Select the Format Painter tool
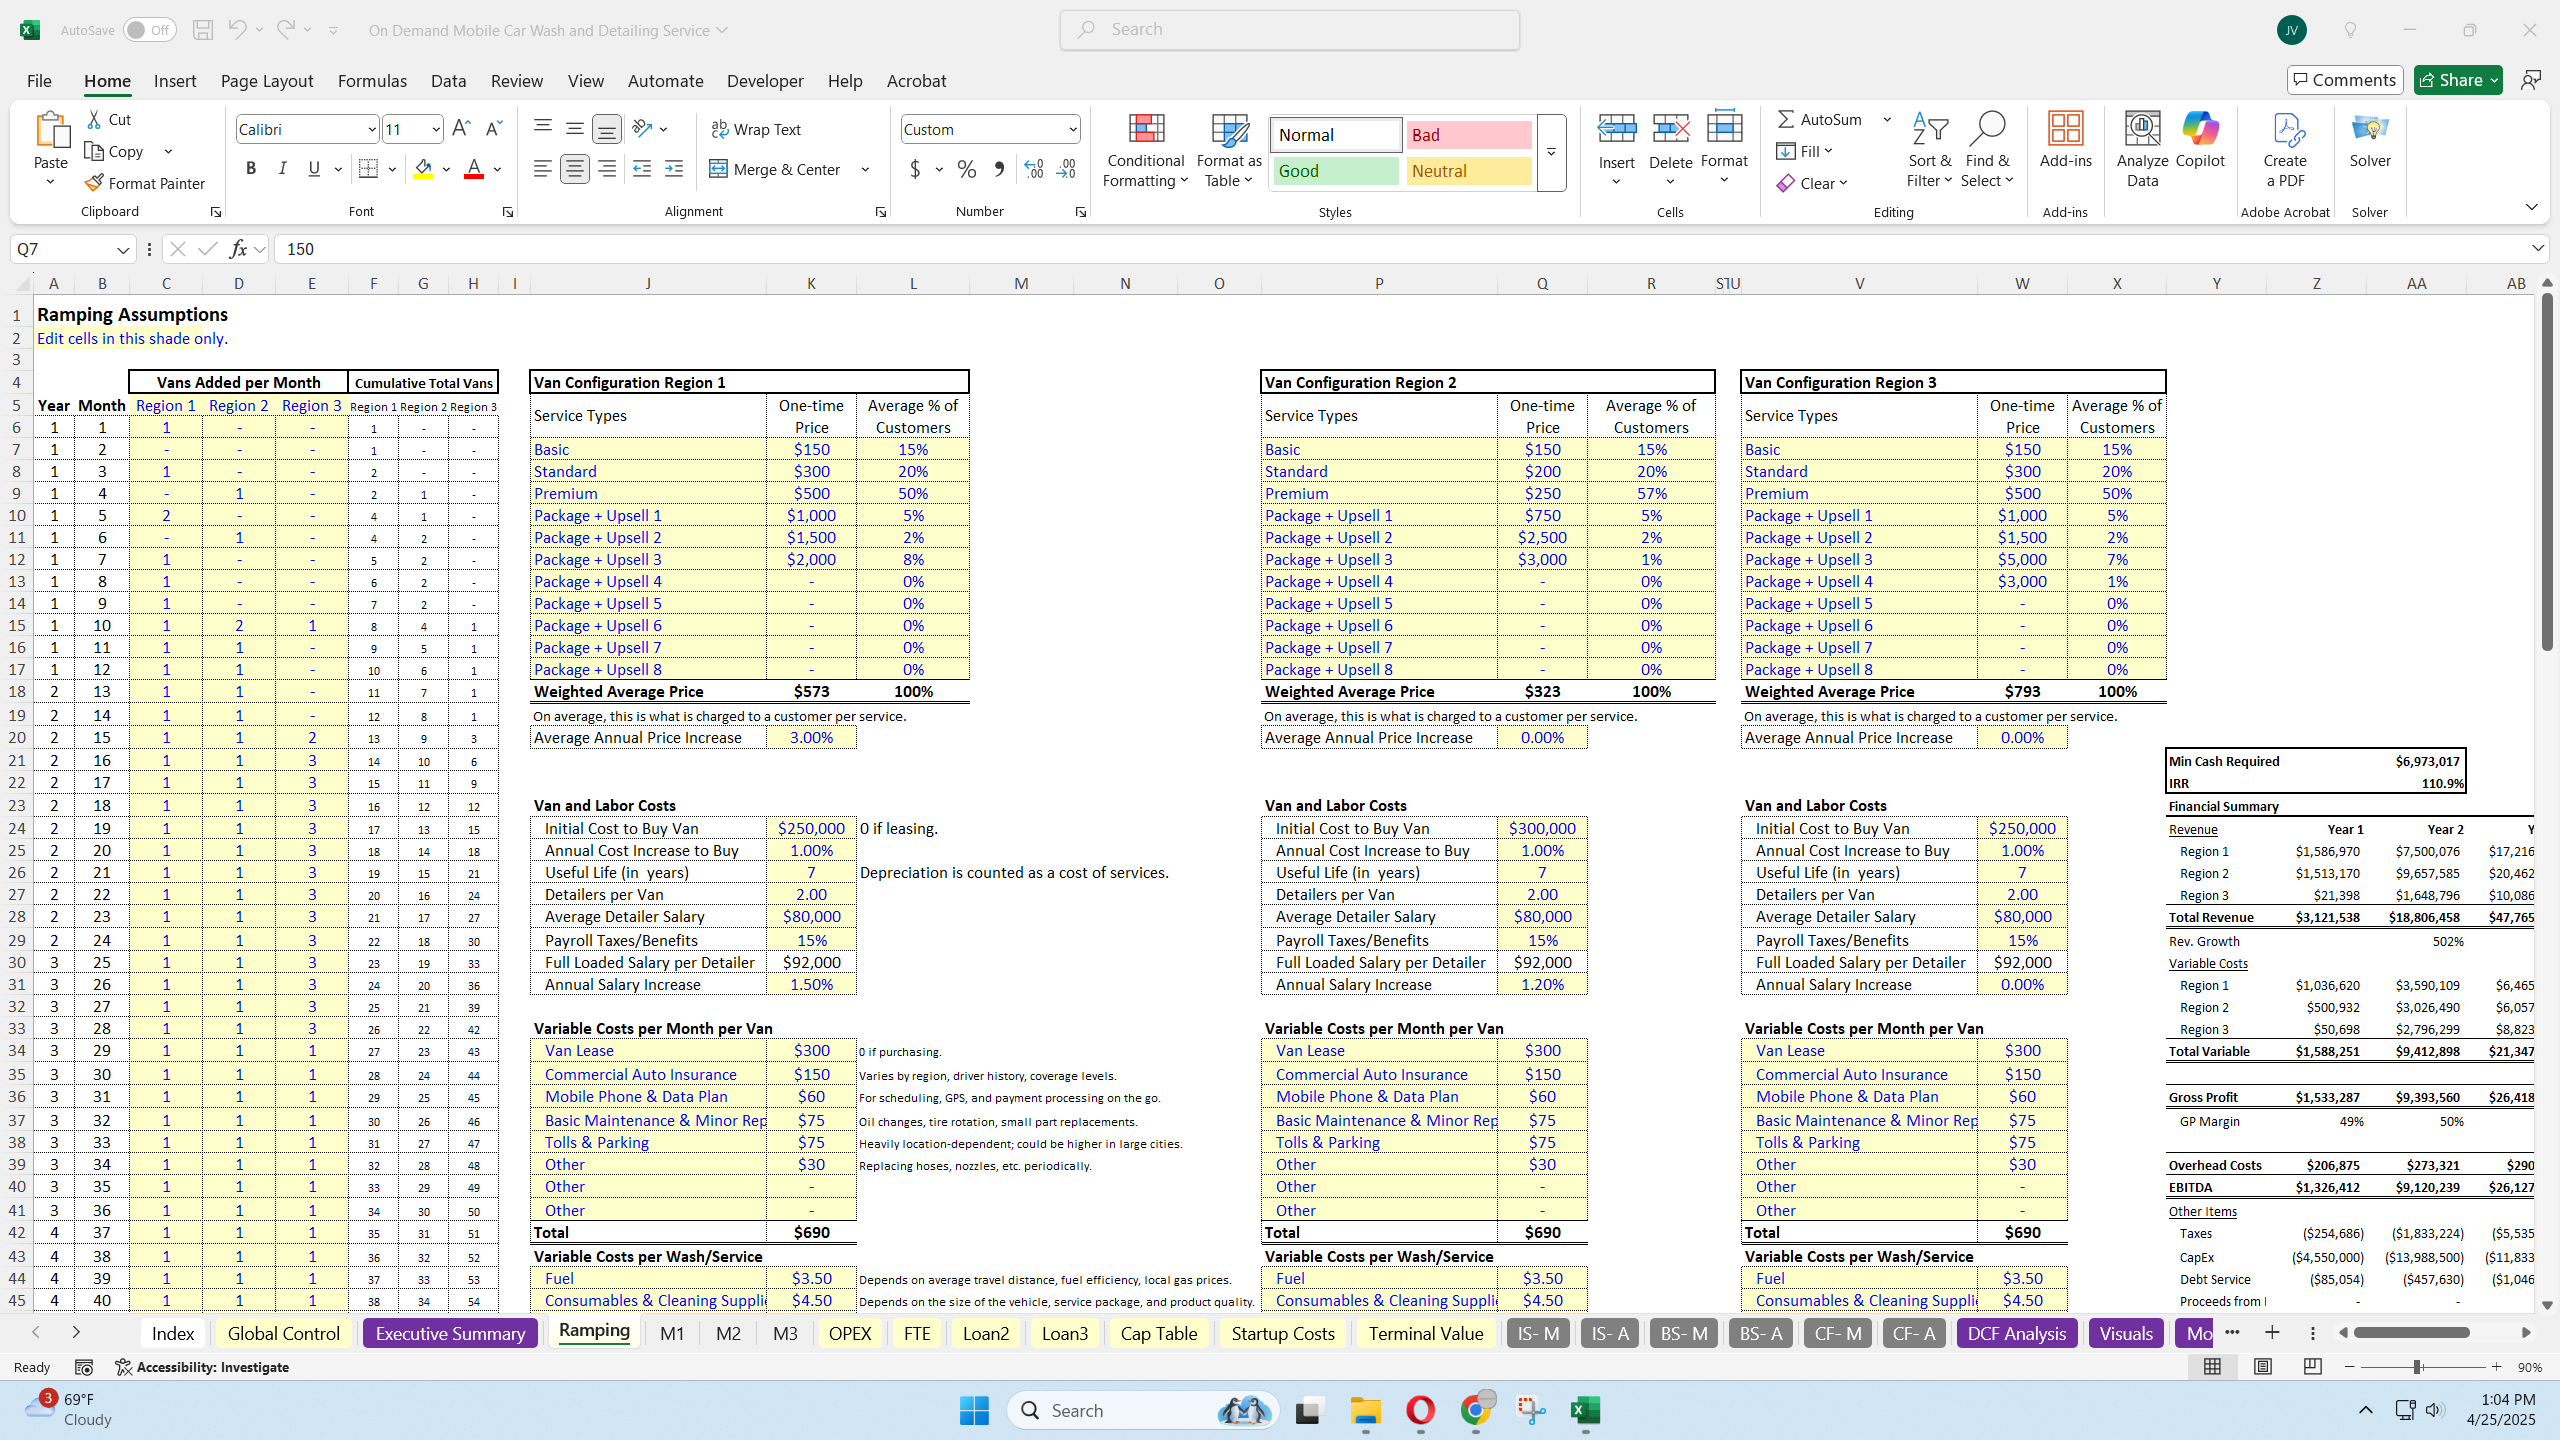 tap(145, 183)
